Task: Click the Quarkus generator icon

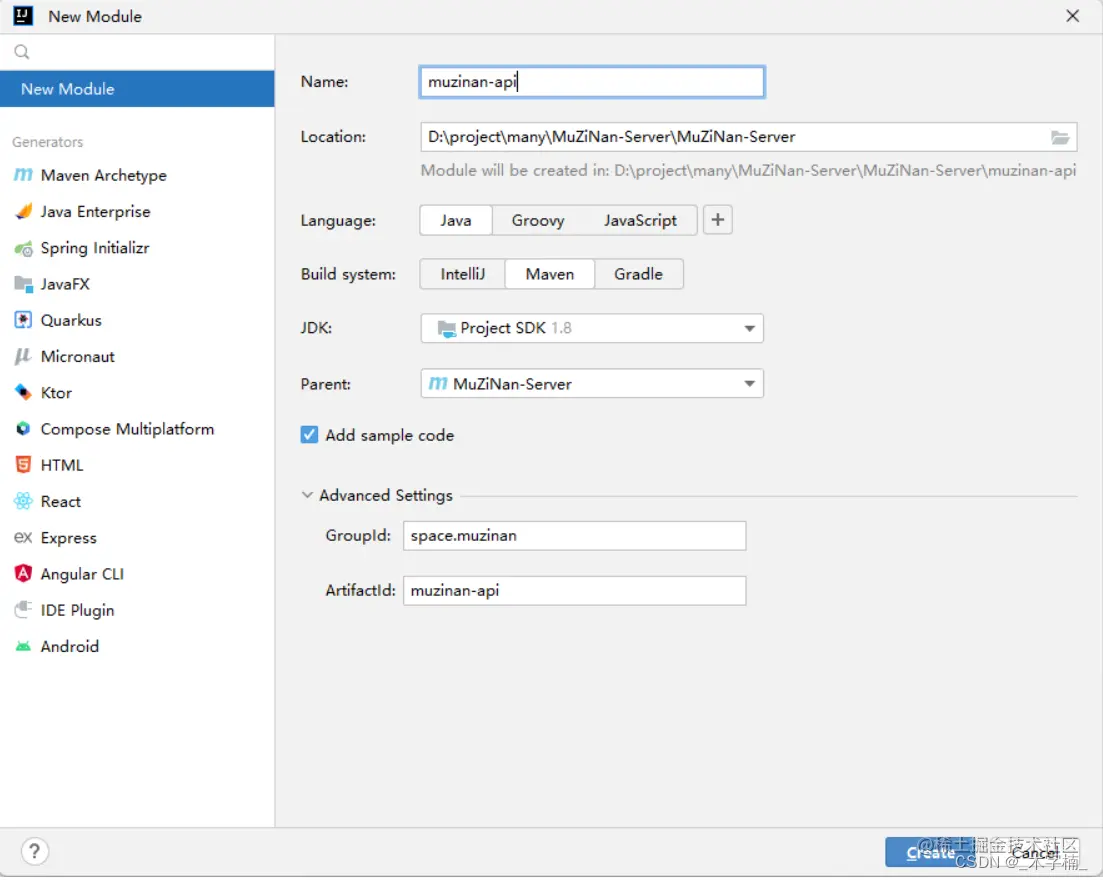Action: point(23,320)
